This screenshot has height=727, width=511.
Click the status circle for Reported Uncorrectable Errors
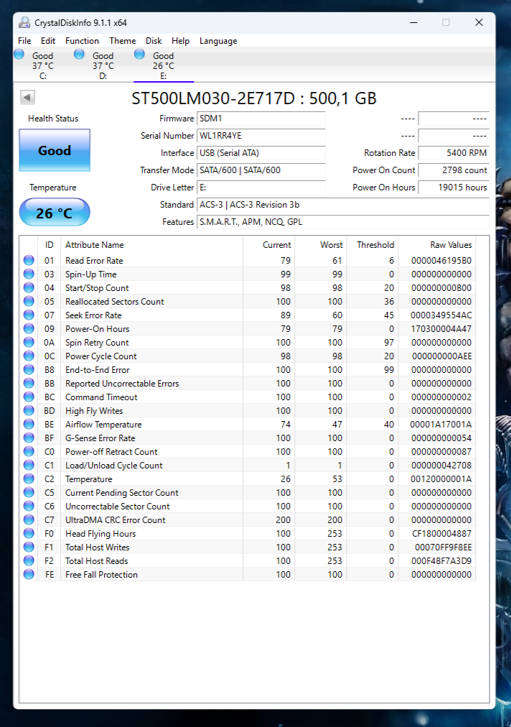tap(29, 383)
